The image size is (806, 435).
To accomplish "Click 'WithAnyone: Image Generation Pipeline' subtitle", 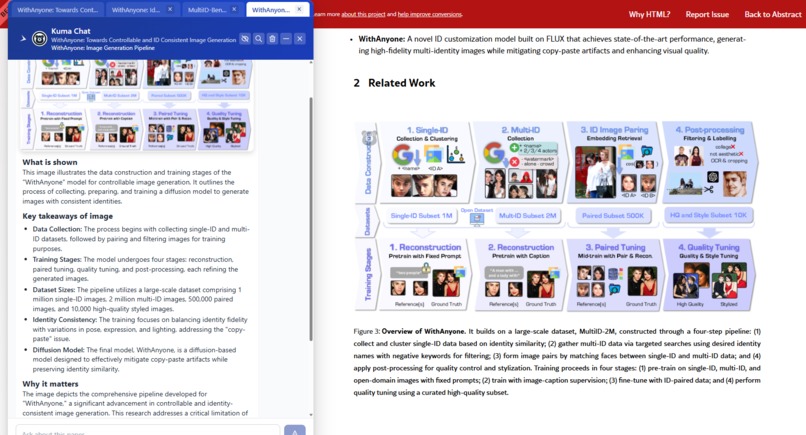I will click(103, 48).
